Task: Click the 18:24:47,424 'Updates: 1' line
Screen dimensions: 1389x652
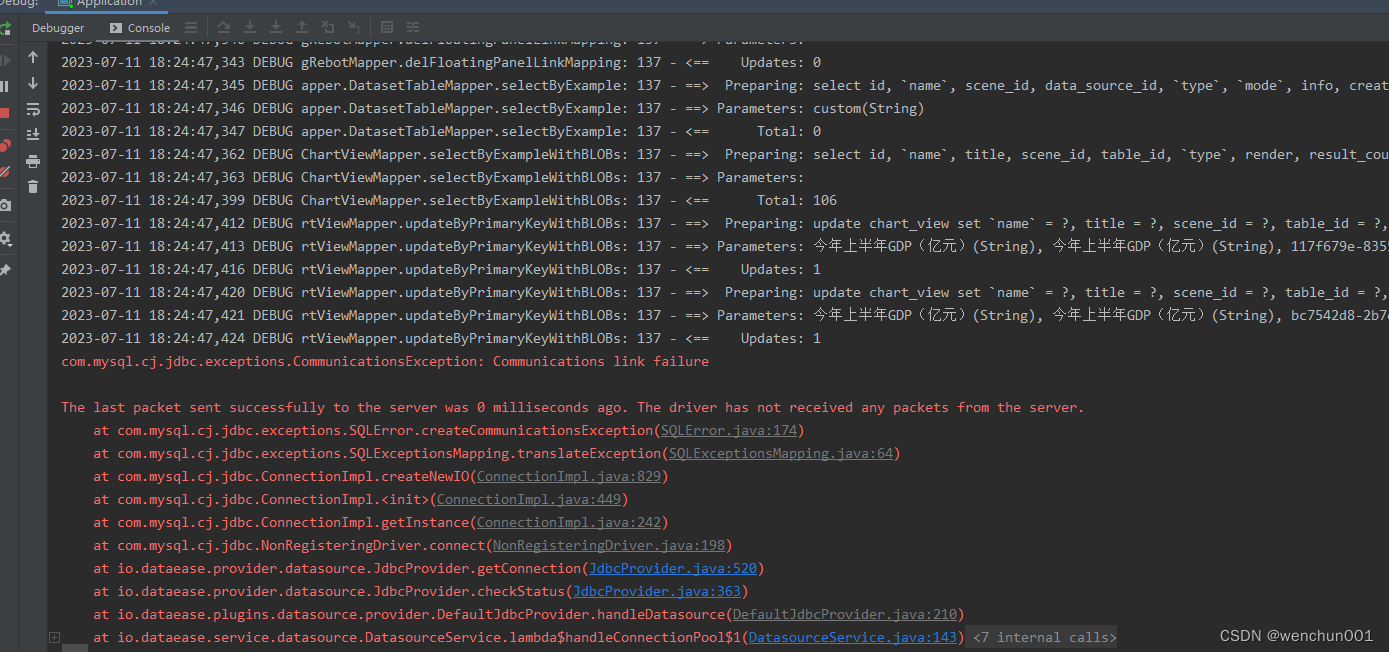Action: point(441,339)
